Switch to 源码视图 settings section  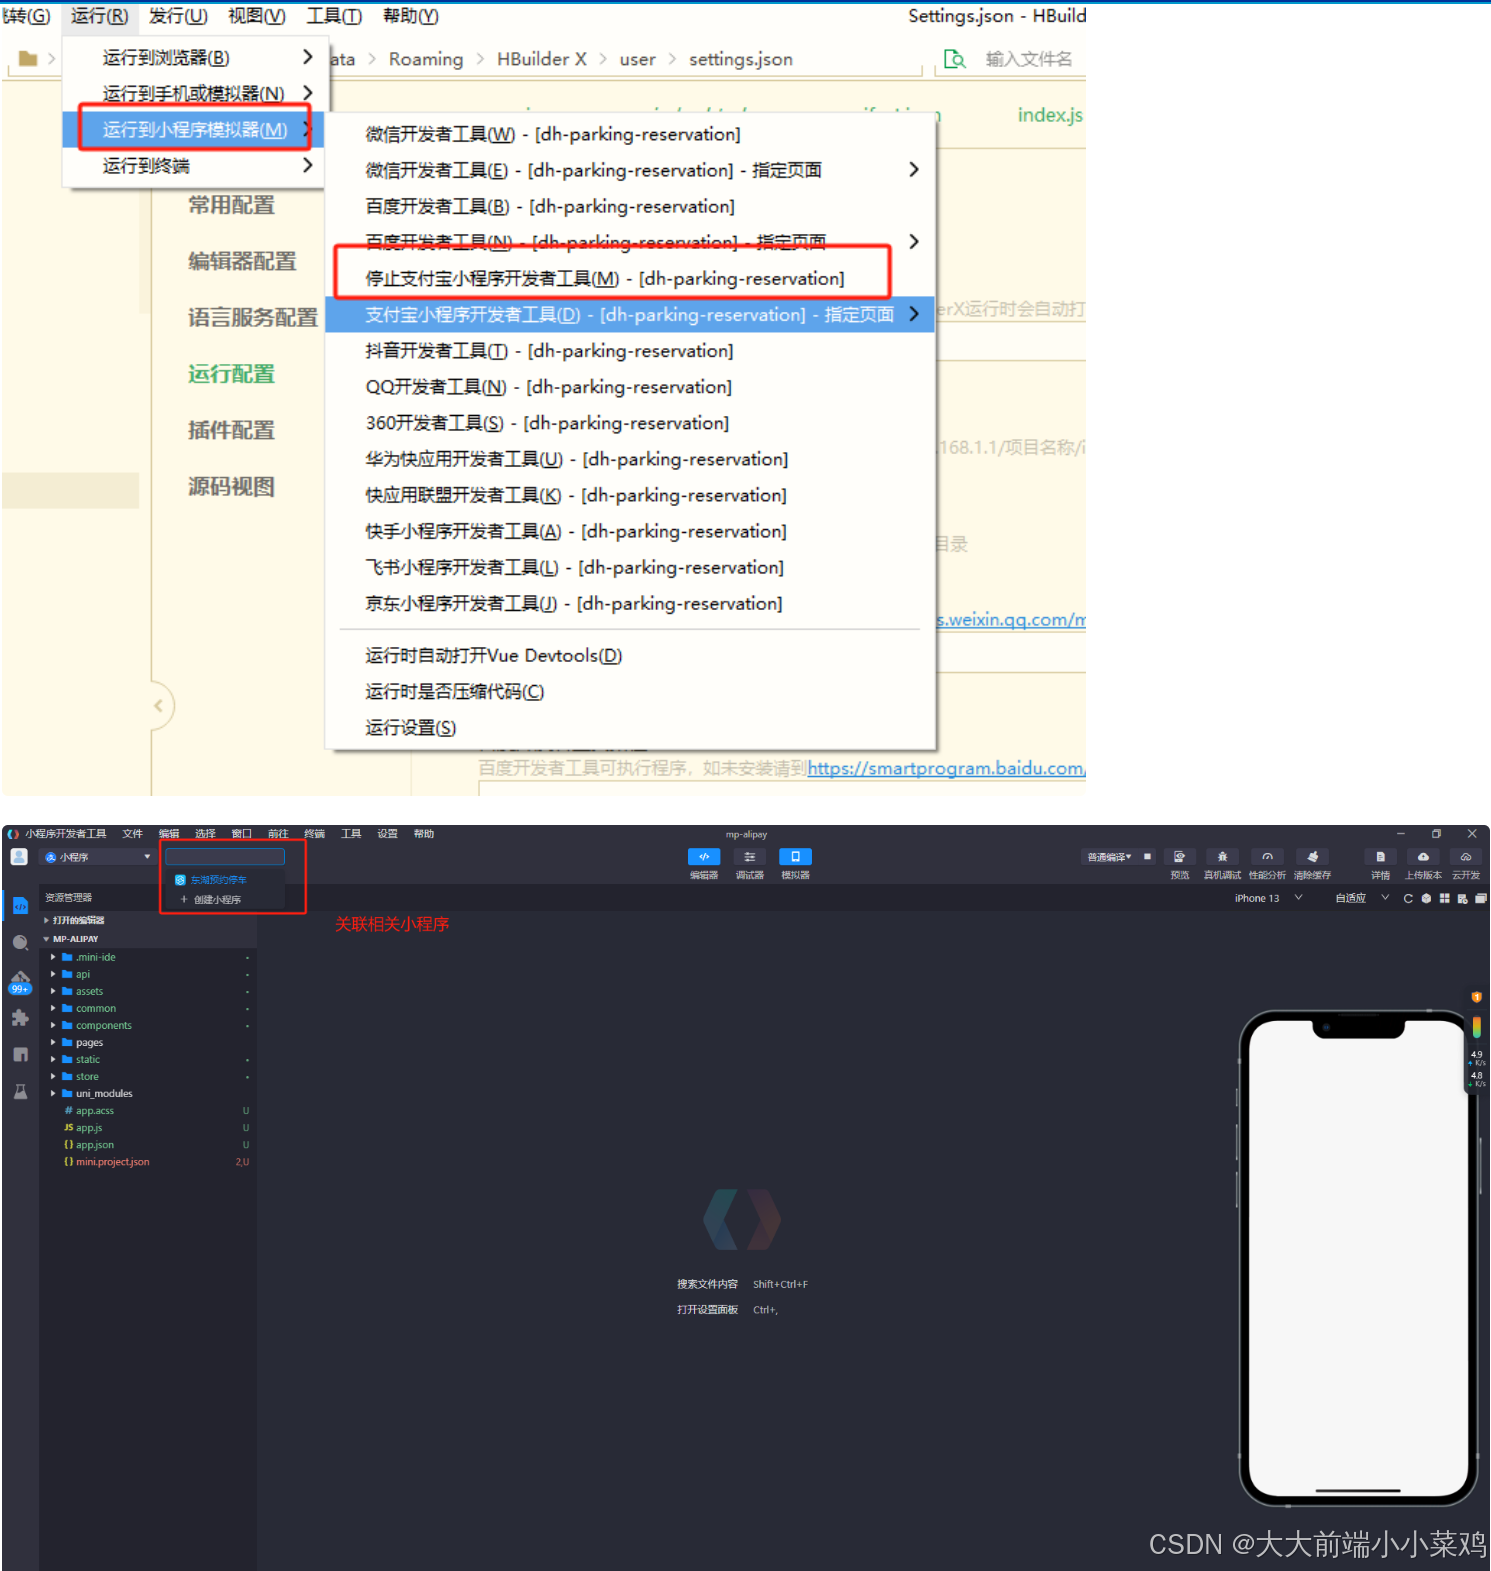click(231, 486)
